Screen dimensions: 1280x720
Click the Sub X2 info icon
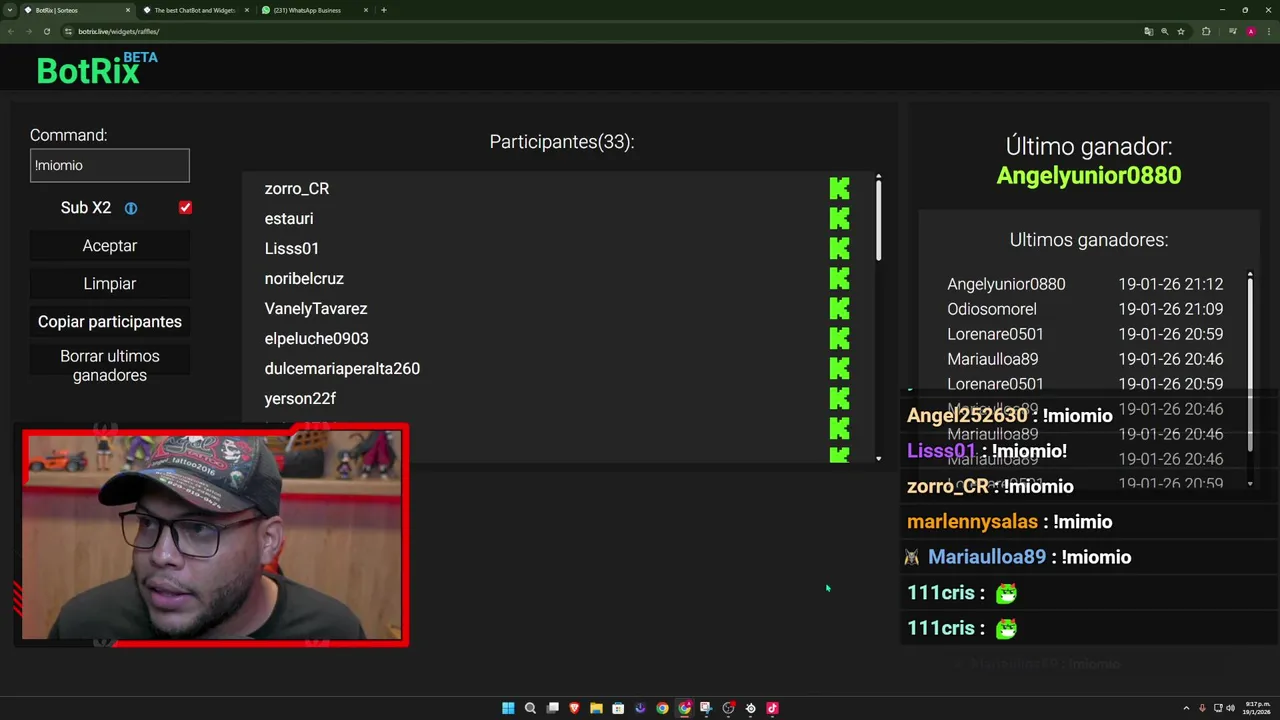click(x=131, y=208)
